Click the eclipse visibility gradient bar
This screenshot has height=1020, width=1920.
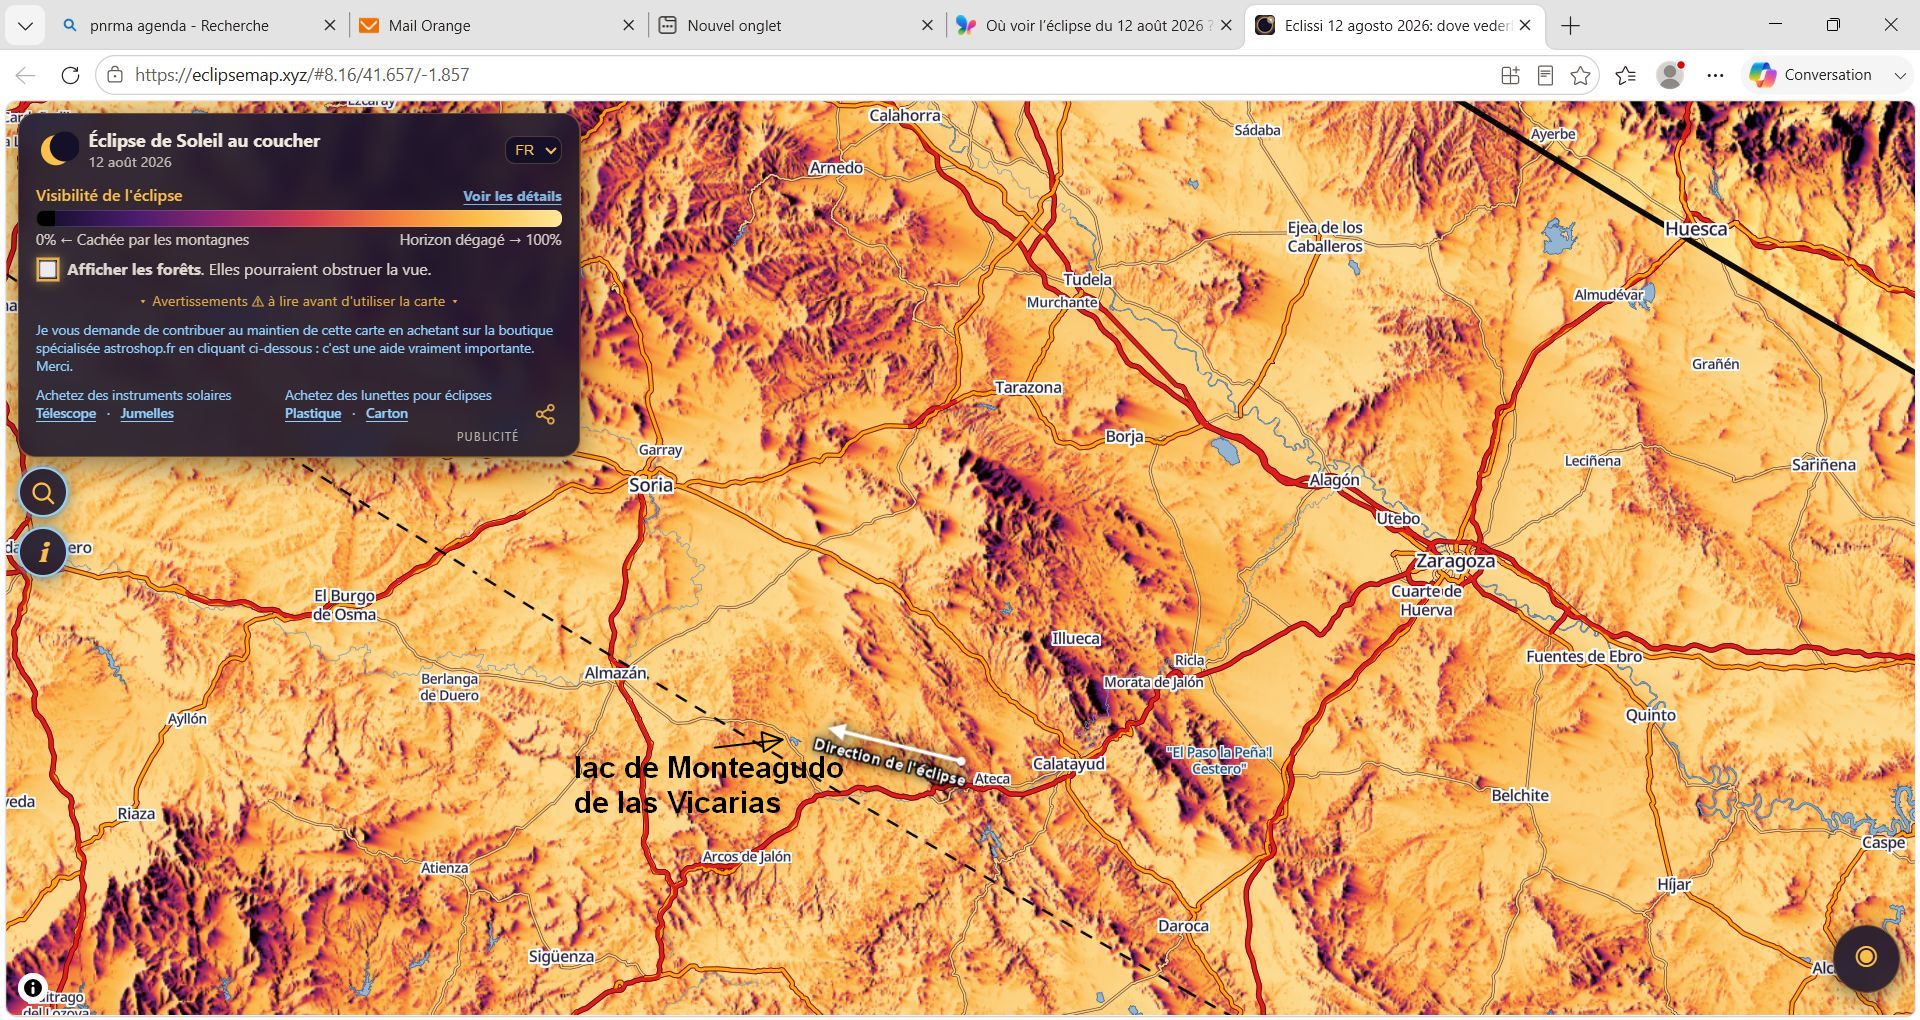299,218
